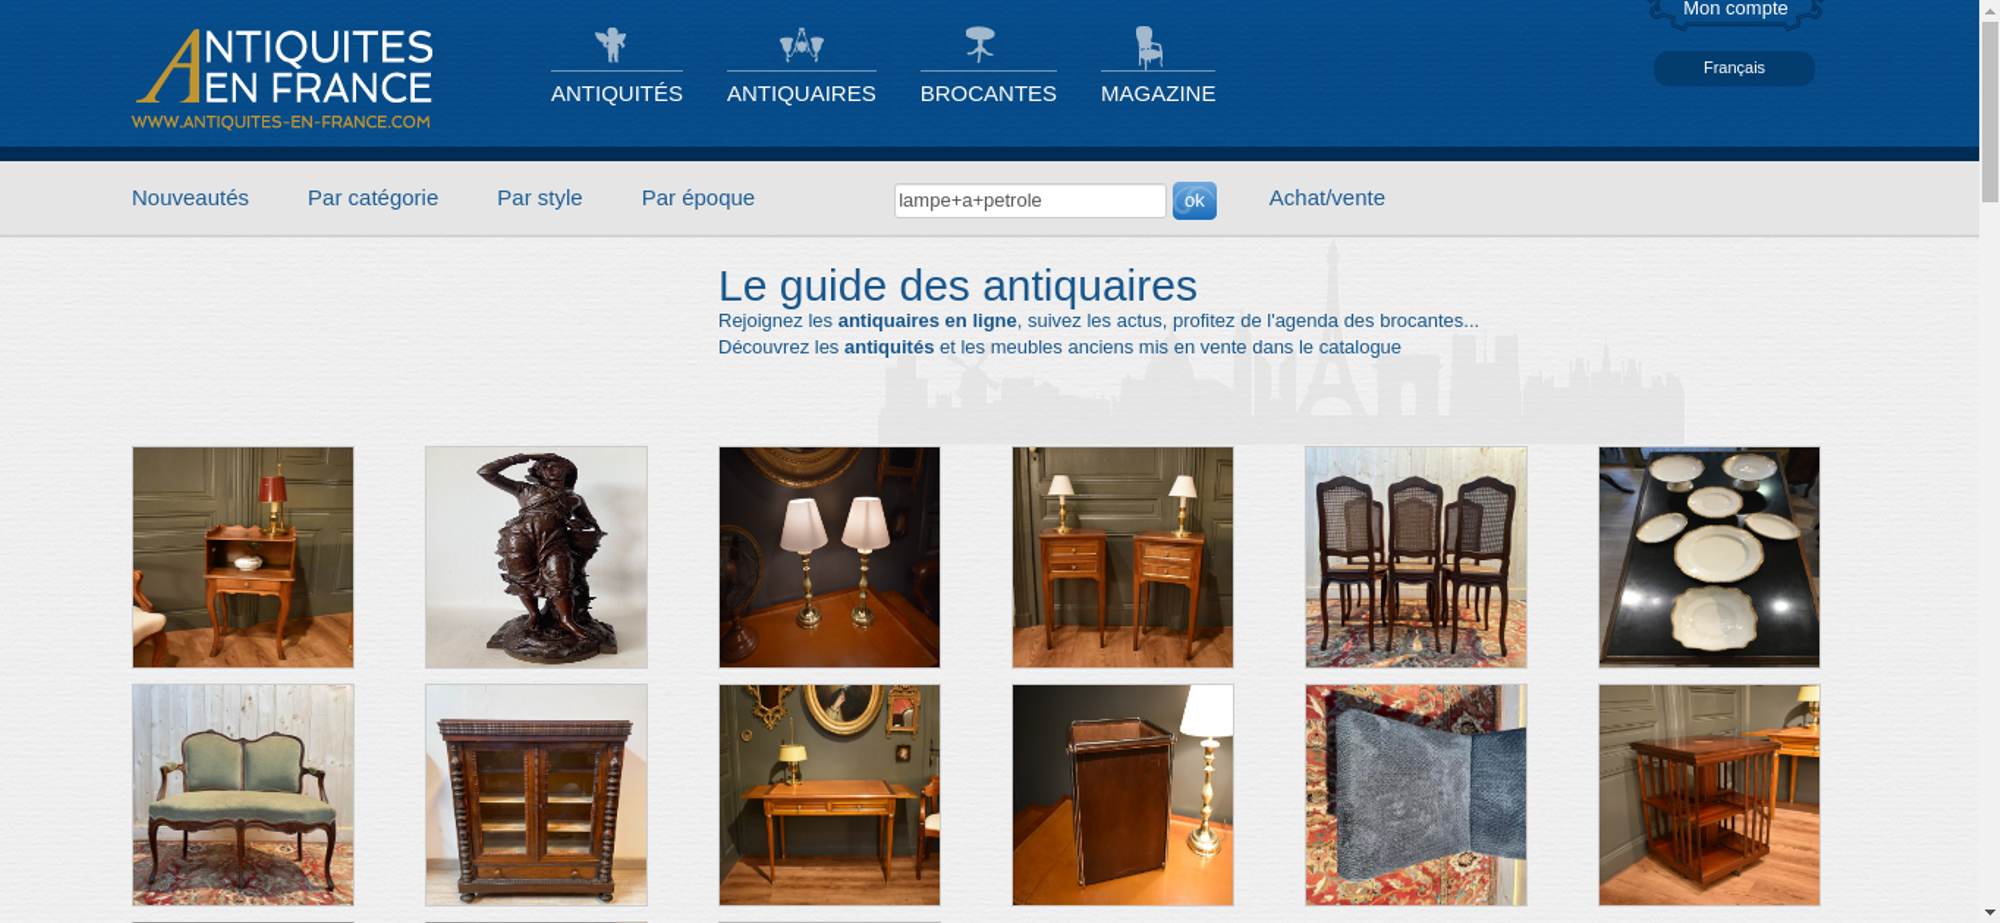The image size is (2000, 923).
Task: Open the Français language selector
Action: pyautogui.click(x=1734, y=68)
